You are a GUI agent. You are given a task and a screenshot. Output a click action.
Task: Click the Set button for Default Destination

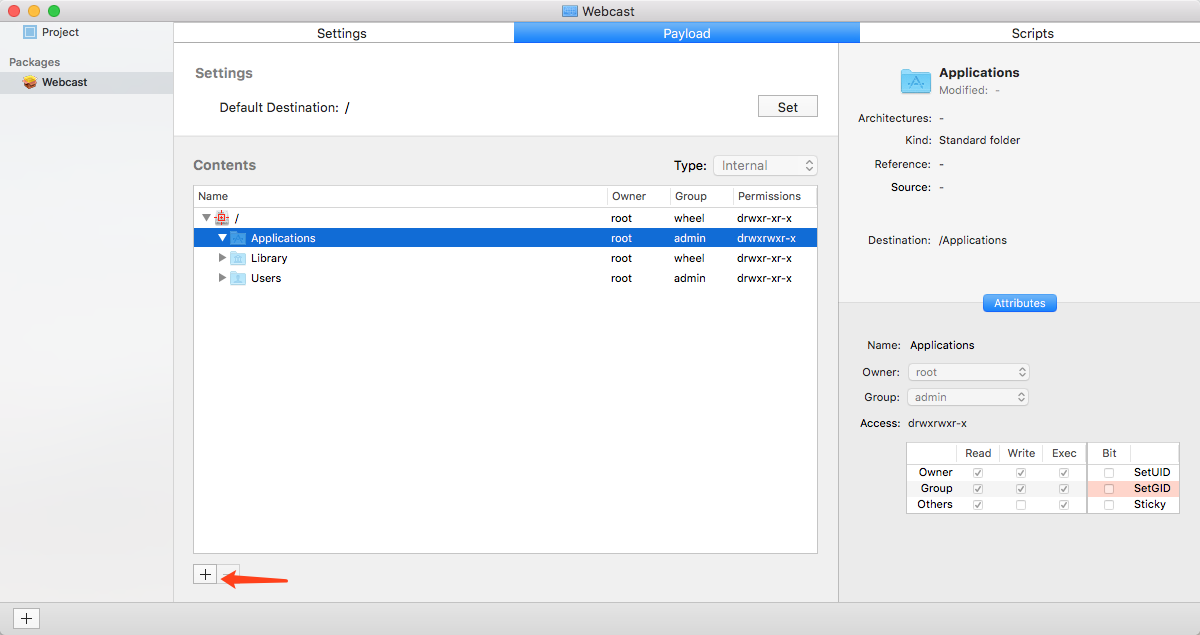tap(787, 105)
